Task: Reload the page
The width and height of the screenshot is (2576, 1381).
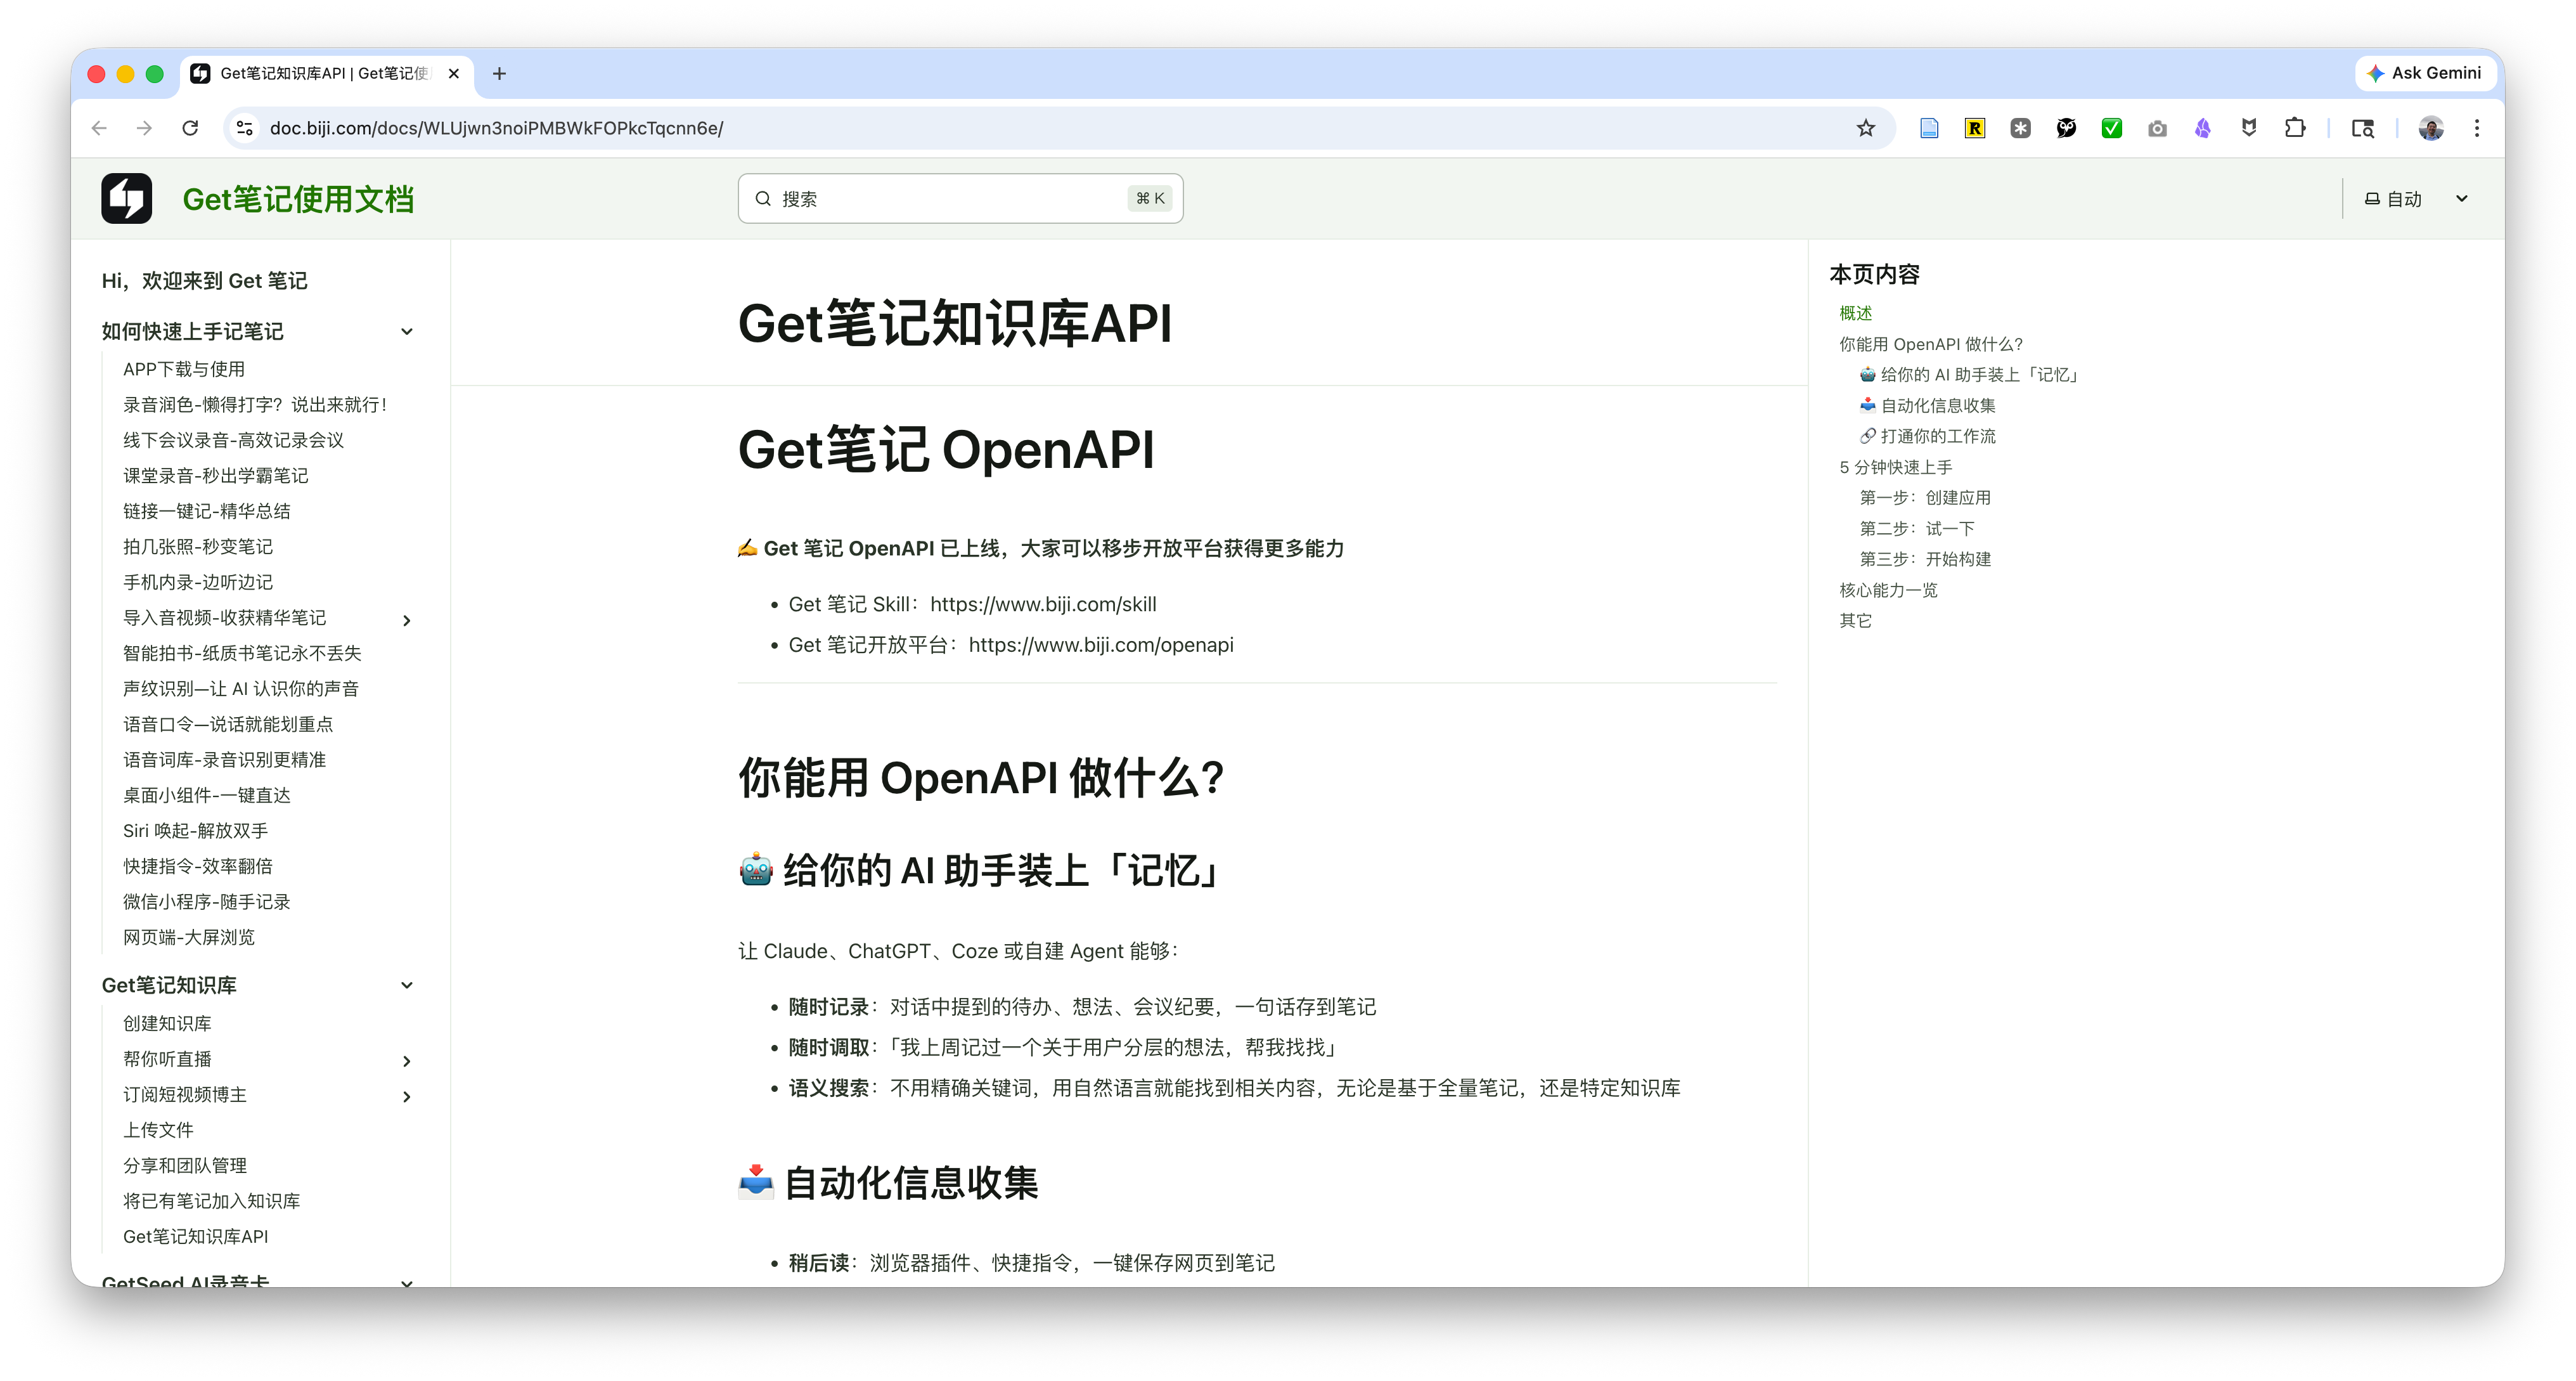Action: [x=190, y=128]
